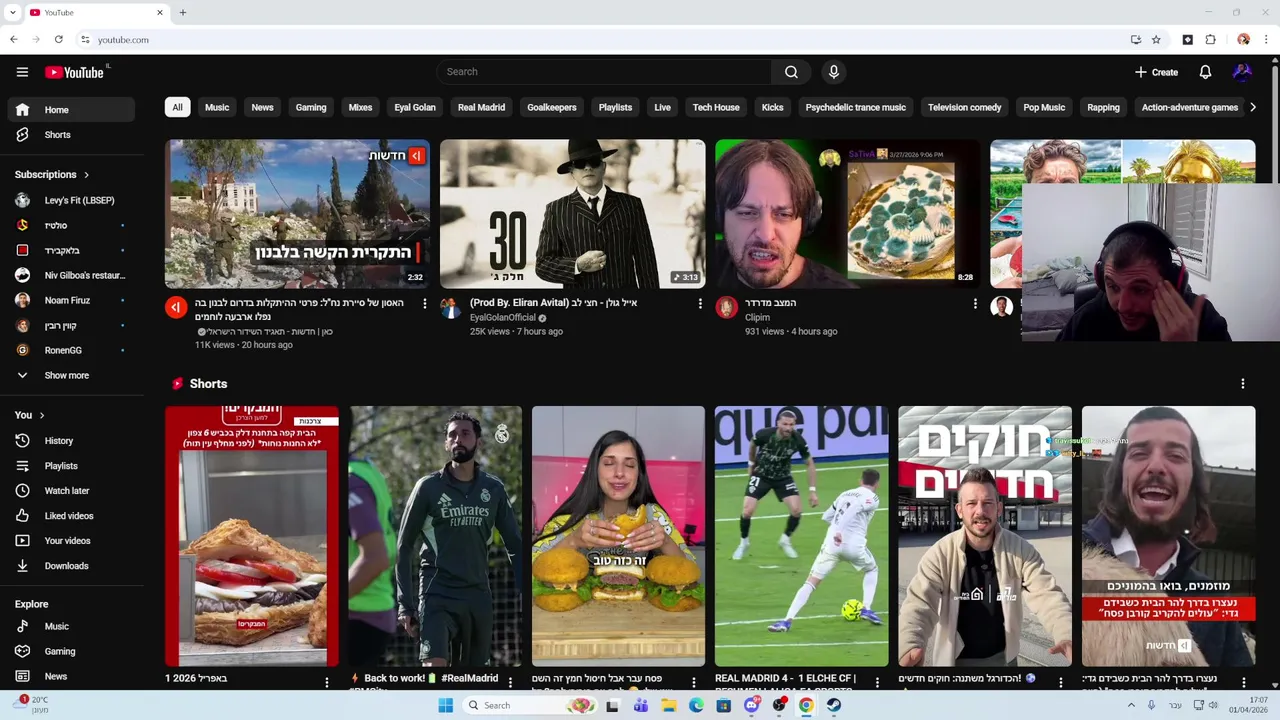Open the hamburger guide menu
Screen dimensions: 1280x720
click(22, 72)
